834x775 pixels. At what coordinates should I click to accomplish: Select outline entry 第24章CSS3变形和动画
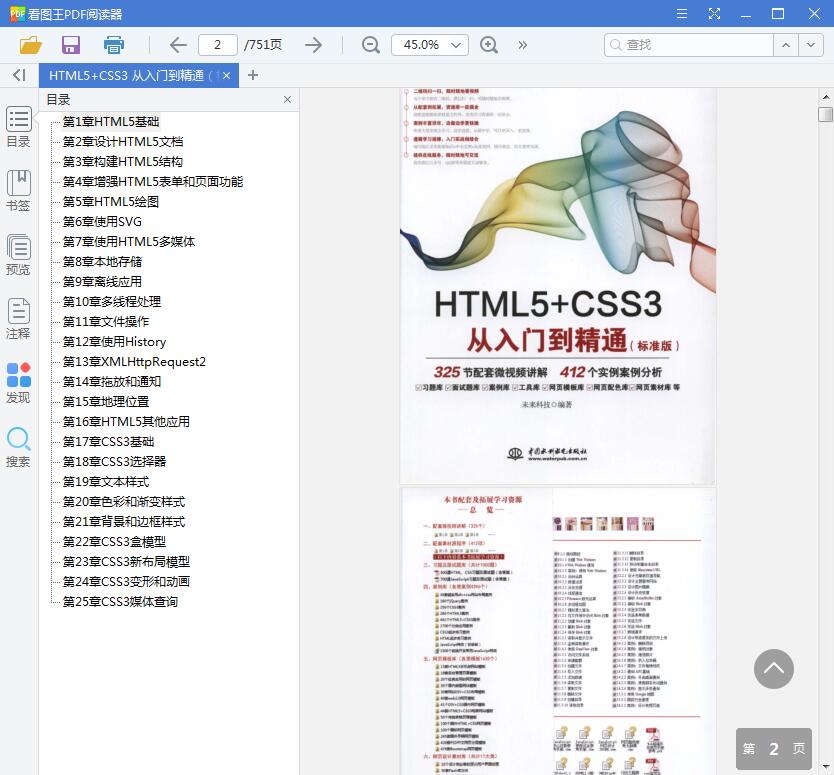coord(126,582)
